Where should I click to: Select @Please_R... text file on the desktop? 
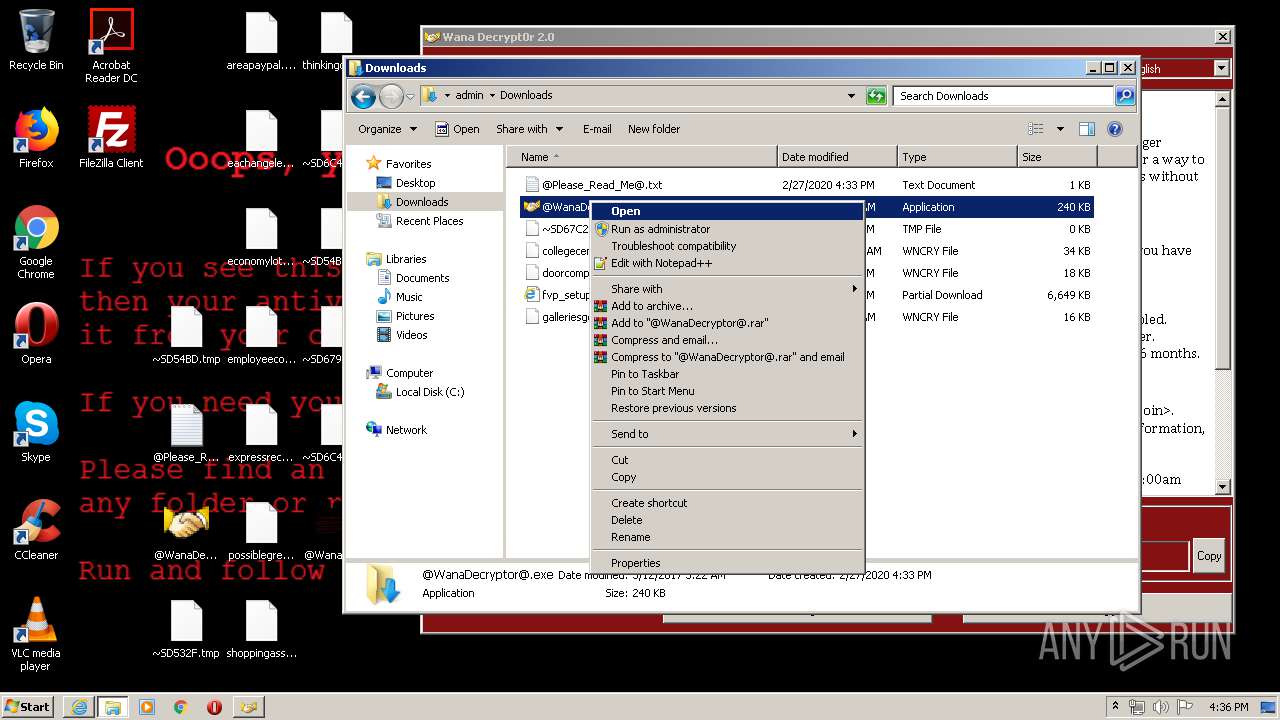[x=186, y=433]
